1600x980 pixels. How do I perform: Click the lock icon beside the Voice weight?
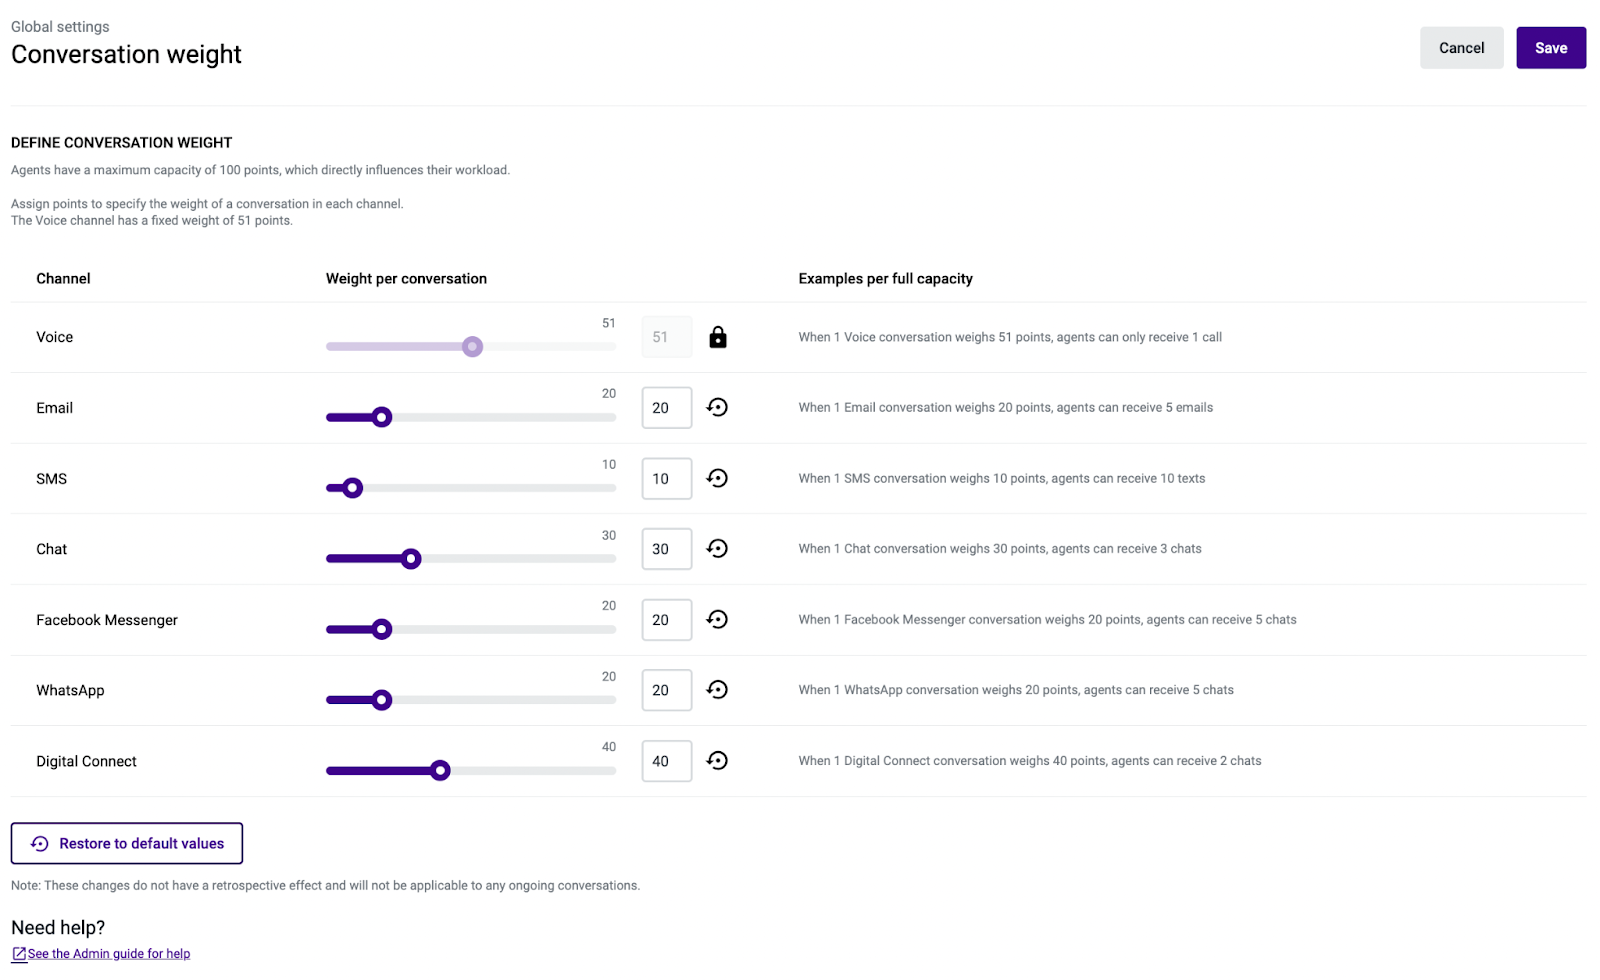[717, 337]
